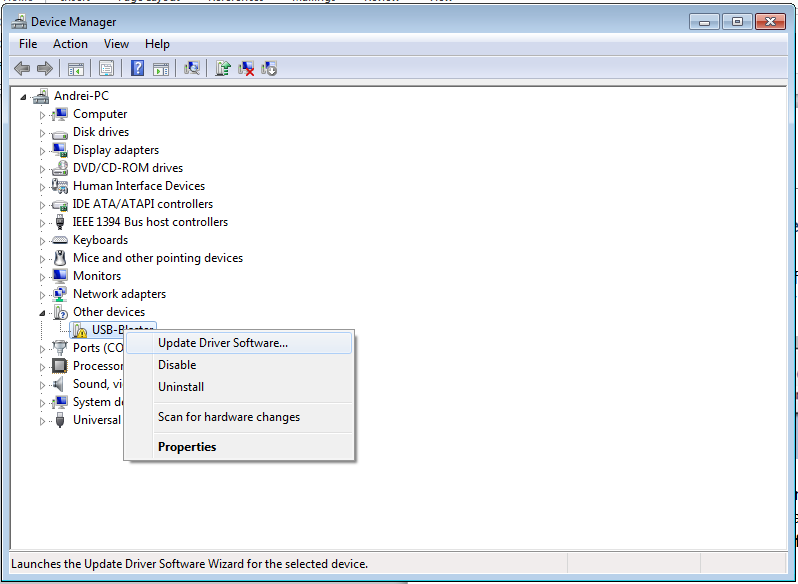Click the Human Interface Devices icon
The width and height of the screenshot is (798, 584).
point(60,186)
